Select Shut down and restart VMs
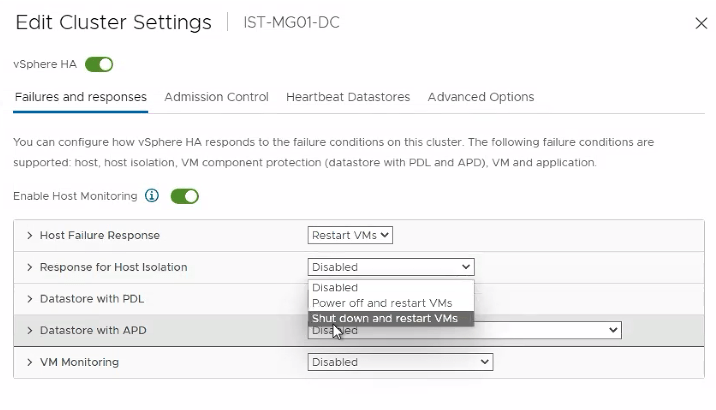This screenshot has height=410, width=716. pyautogui.click(x=385, y=318)
